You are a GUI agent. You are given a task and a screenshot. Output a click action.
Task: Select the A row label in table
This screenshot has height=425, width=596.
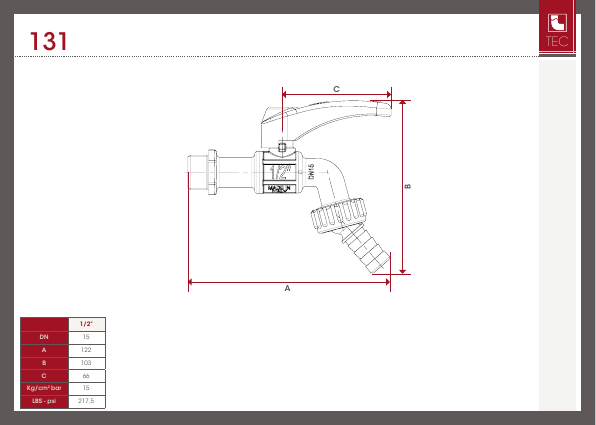pyautogui.click(x=44, y=350)
